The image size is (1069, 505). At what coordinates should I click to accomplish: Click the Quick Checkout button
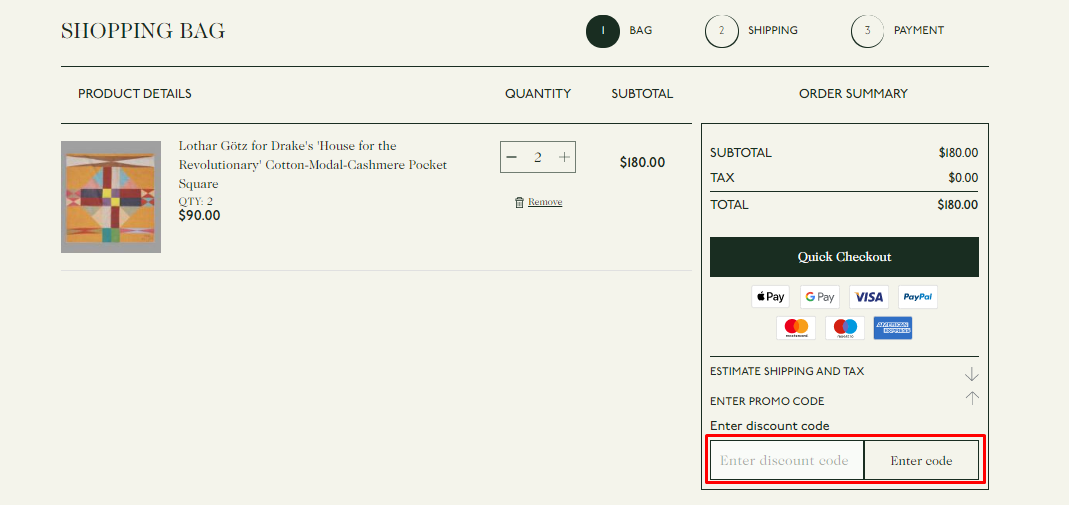[844, 257]
